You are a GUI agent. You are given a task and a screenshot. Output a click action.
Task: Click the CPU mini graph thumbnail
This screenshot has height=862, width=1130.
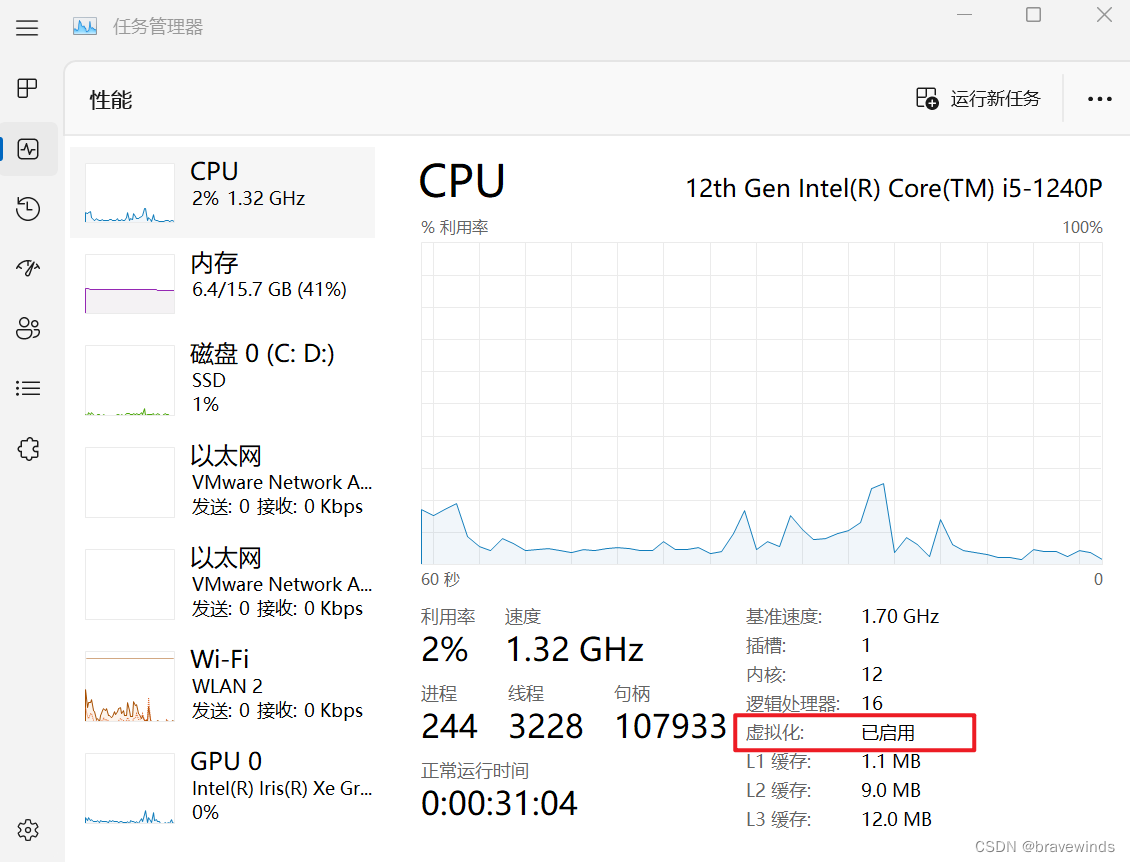[130, 192]
